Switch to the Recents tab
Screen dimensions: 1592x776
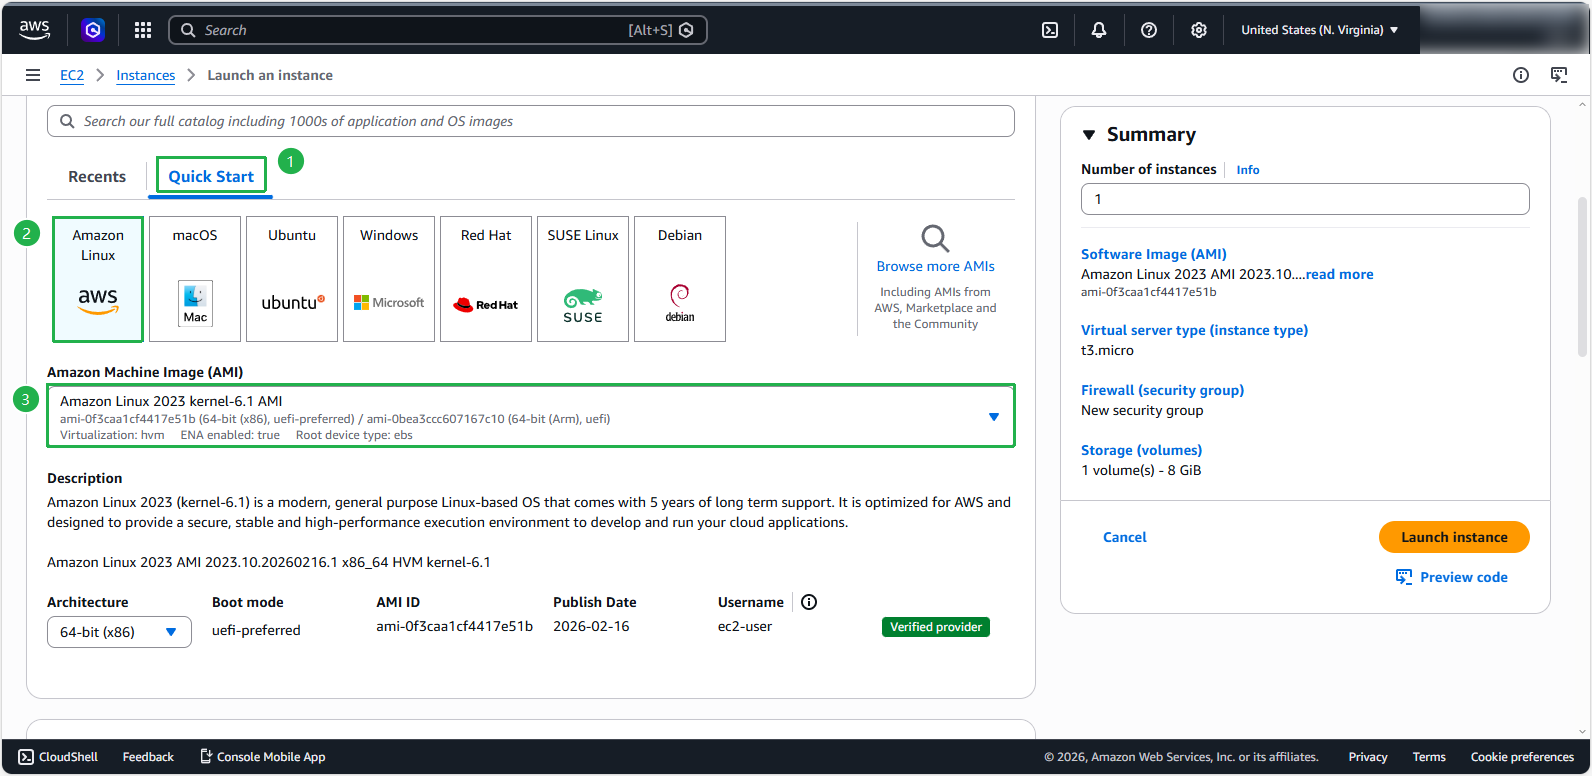97,177
